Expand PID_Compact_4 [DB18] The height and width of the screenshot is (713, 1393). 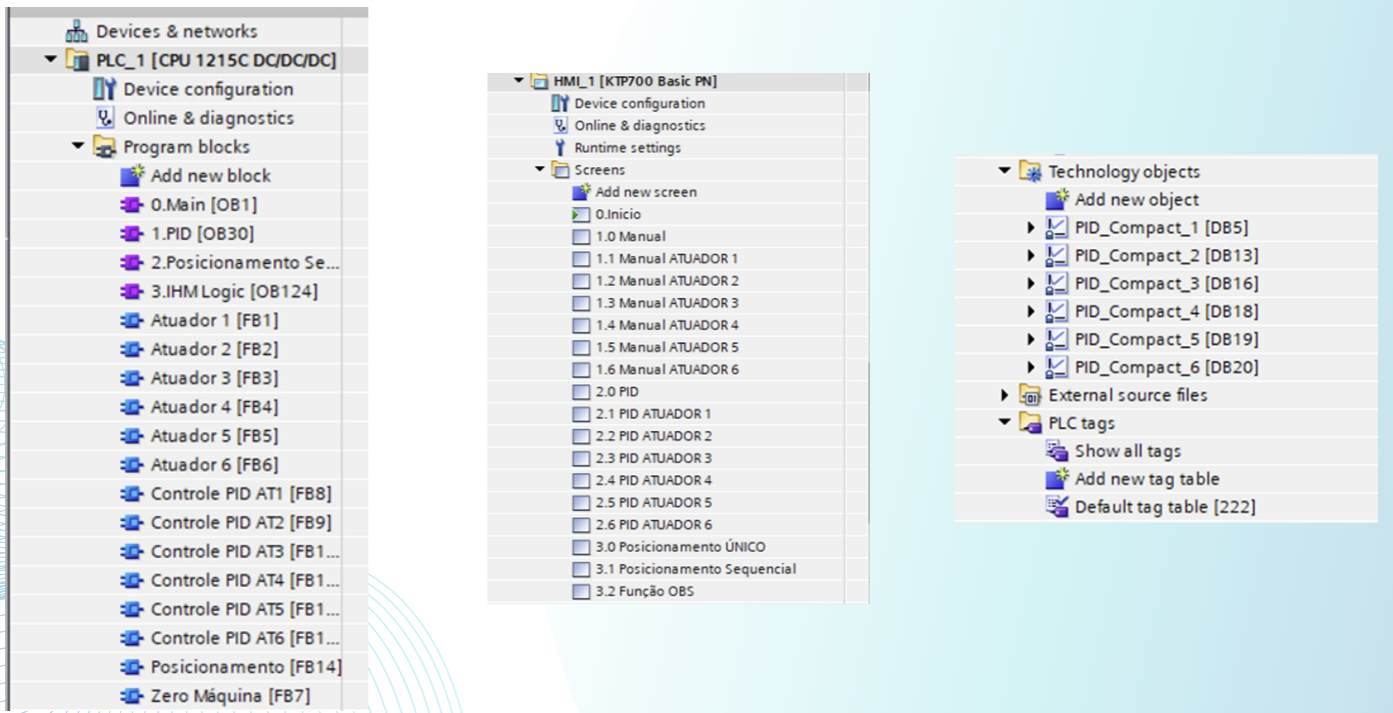[1031, 312]
